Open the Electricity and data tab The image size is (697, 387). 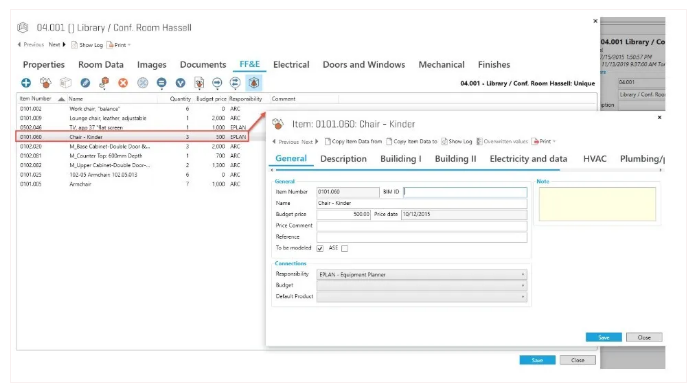coord(528,159)
